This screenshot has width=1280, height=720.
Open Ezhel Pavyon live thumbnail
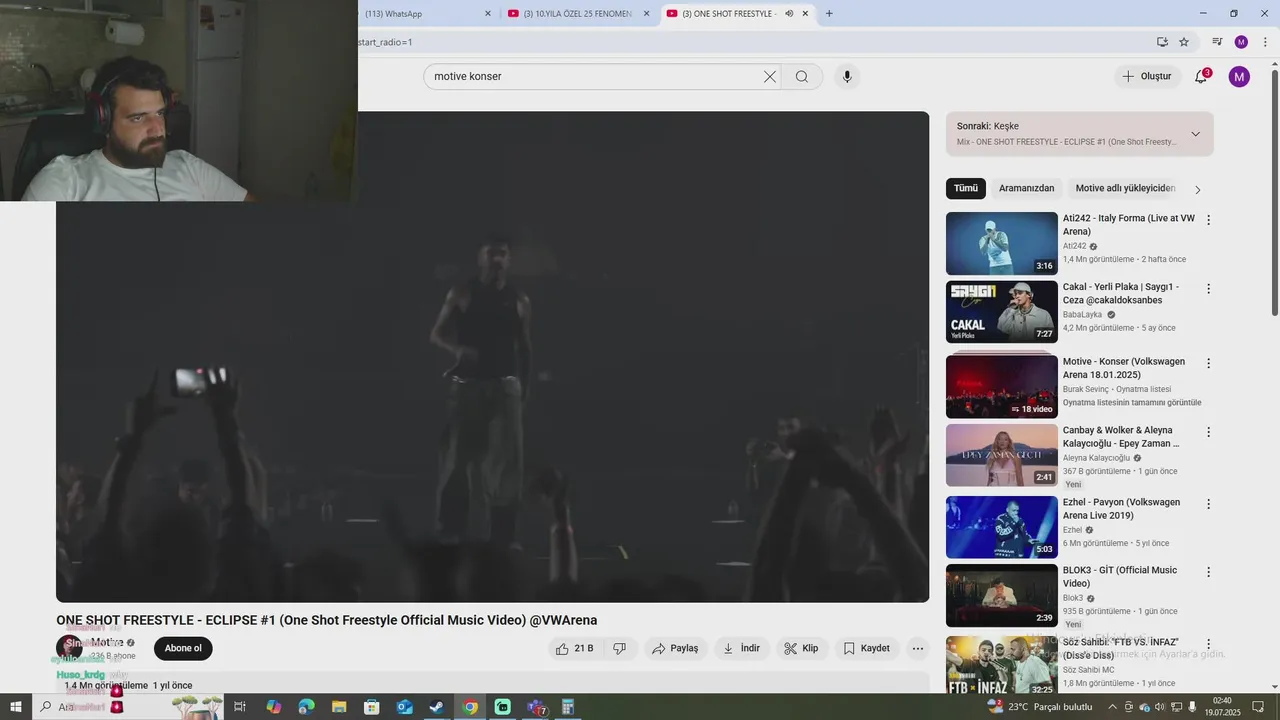click(1001, 527)
